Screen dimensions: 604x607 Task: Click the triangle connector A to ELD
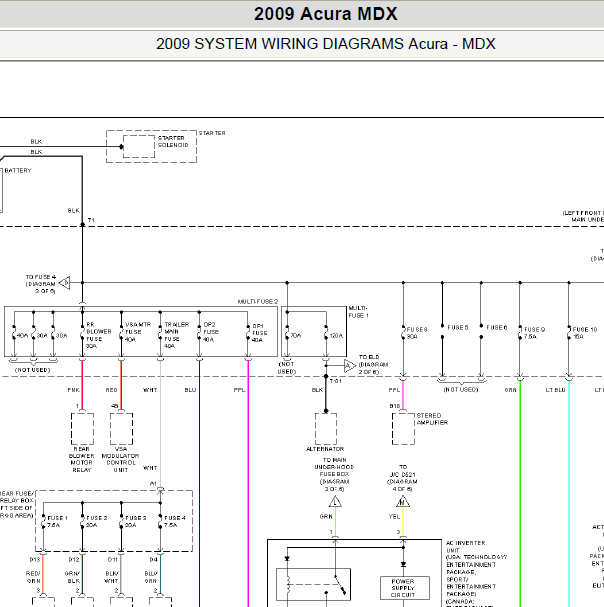(x=350, y=365)
